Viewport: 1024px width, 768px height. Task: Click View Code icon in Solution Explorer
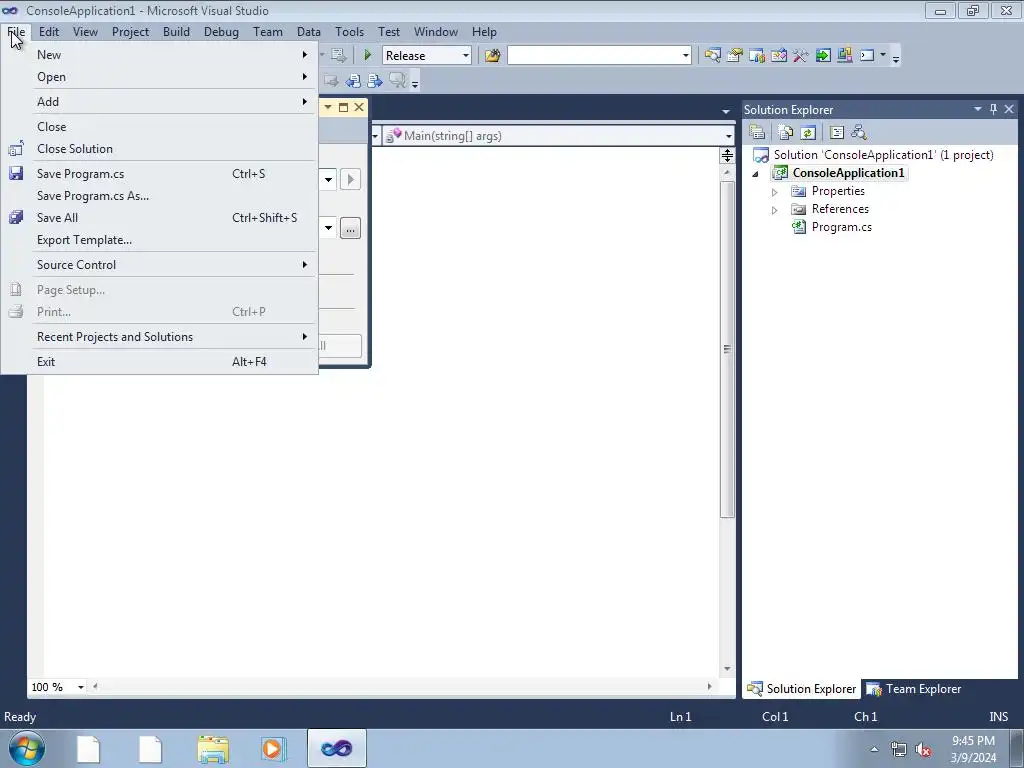click(x=837, y=133)
